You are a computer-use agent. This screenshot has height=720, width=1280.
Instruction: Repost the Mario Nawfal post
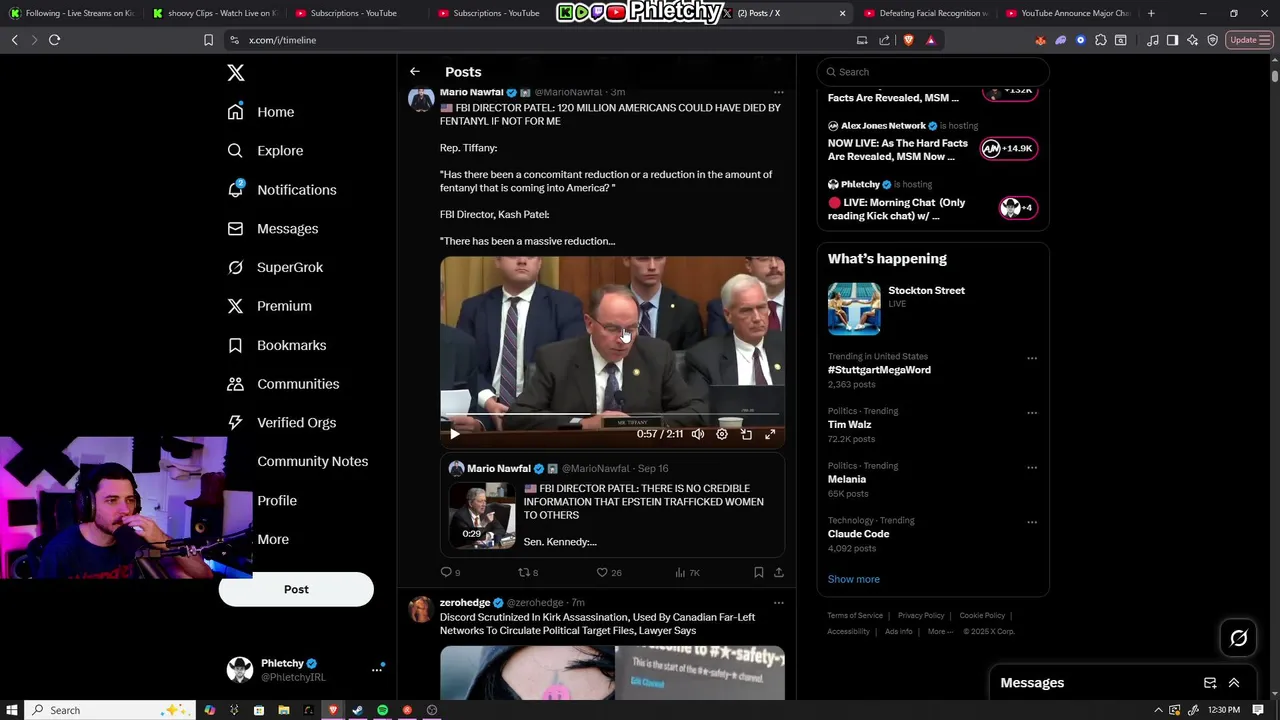(527, 572)
